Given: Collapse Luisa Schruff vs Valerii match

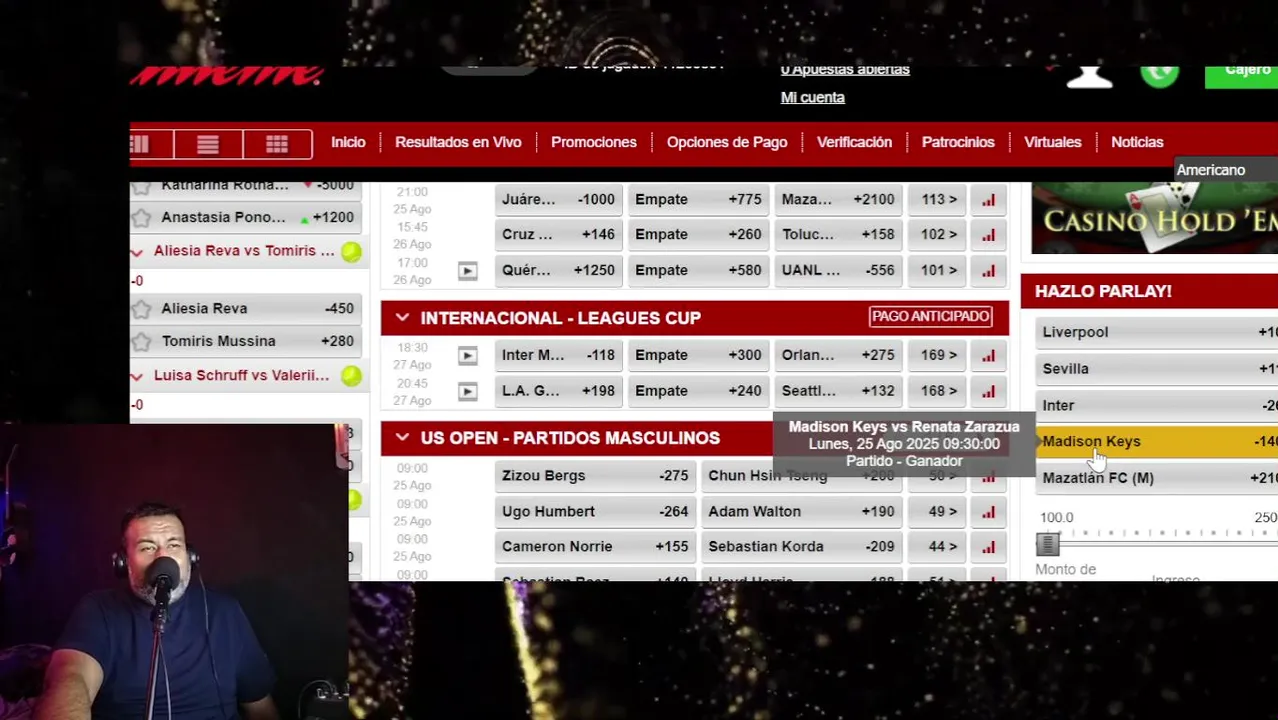Looking at the screenshot, I should [137, 376].
